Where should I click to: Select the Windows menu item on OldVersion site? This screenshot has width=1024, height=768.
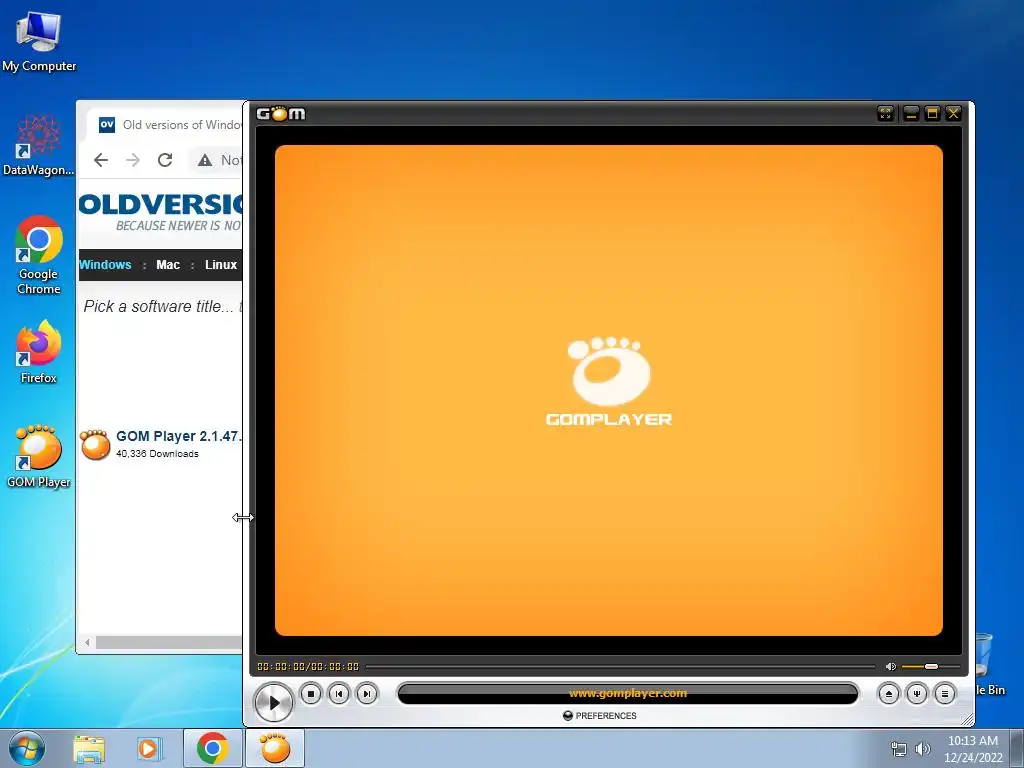(105, 264)
